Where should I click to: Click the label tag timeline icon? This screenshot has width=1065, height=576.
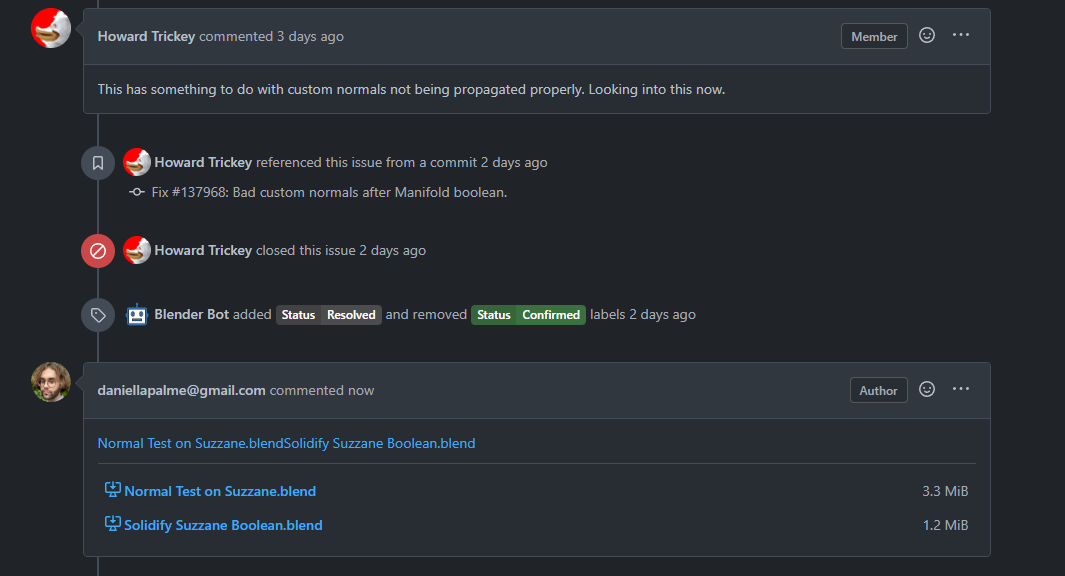point(98,315)
